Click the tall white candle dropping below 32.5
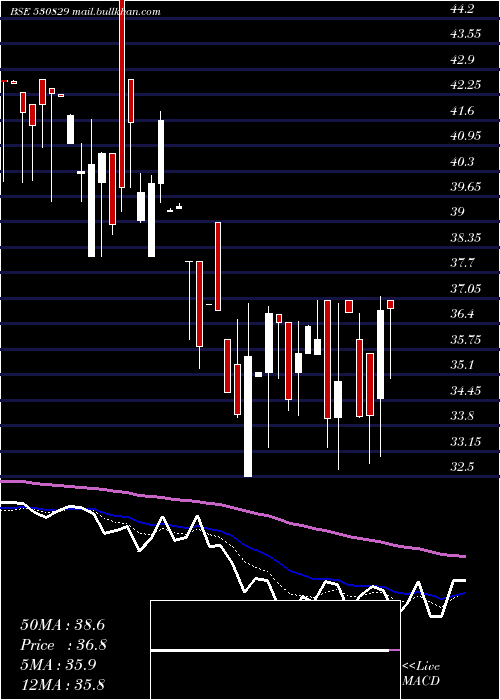Screen dimensions: 500x700 [x=248, y=416]
